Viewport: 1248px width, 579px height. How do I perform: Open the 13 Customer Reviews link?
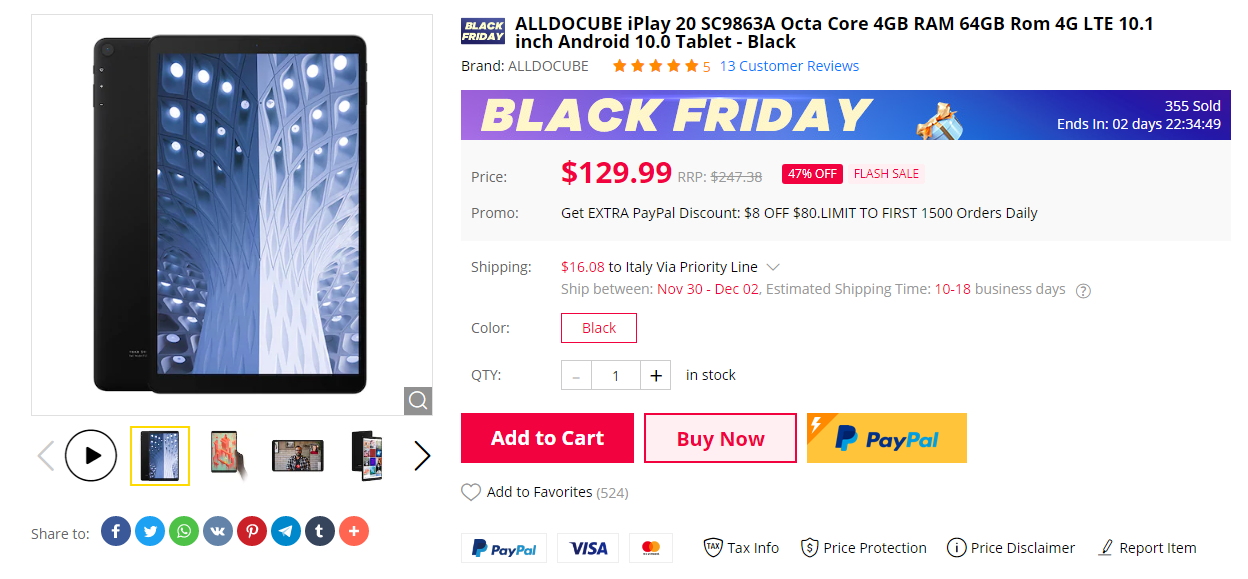789,65
